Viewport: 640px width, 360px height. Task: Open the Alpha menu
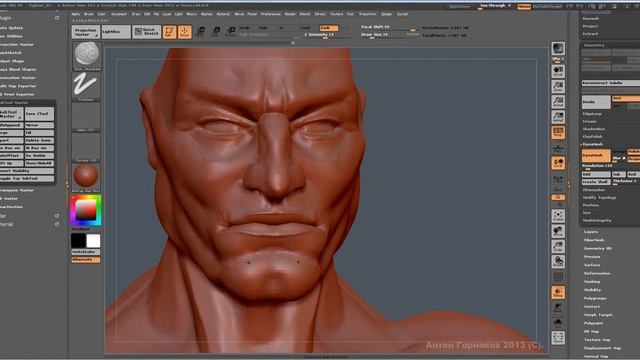(76, 14)
